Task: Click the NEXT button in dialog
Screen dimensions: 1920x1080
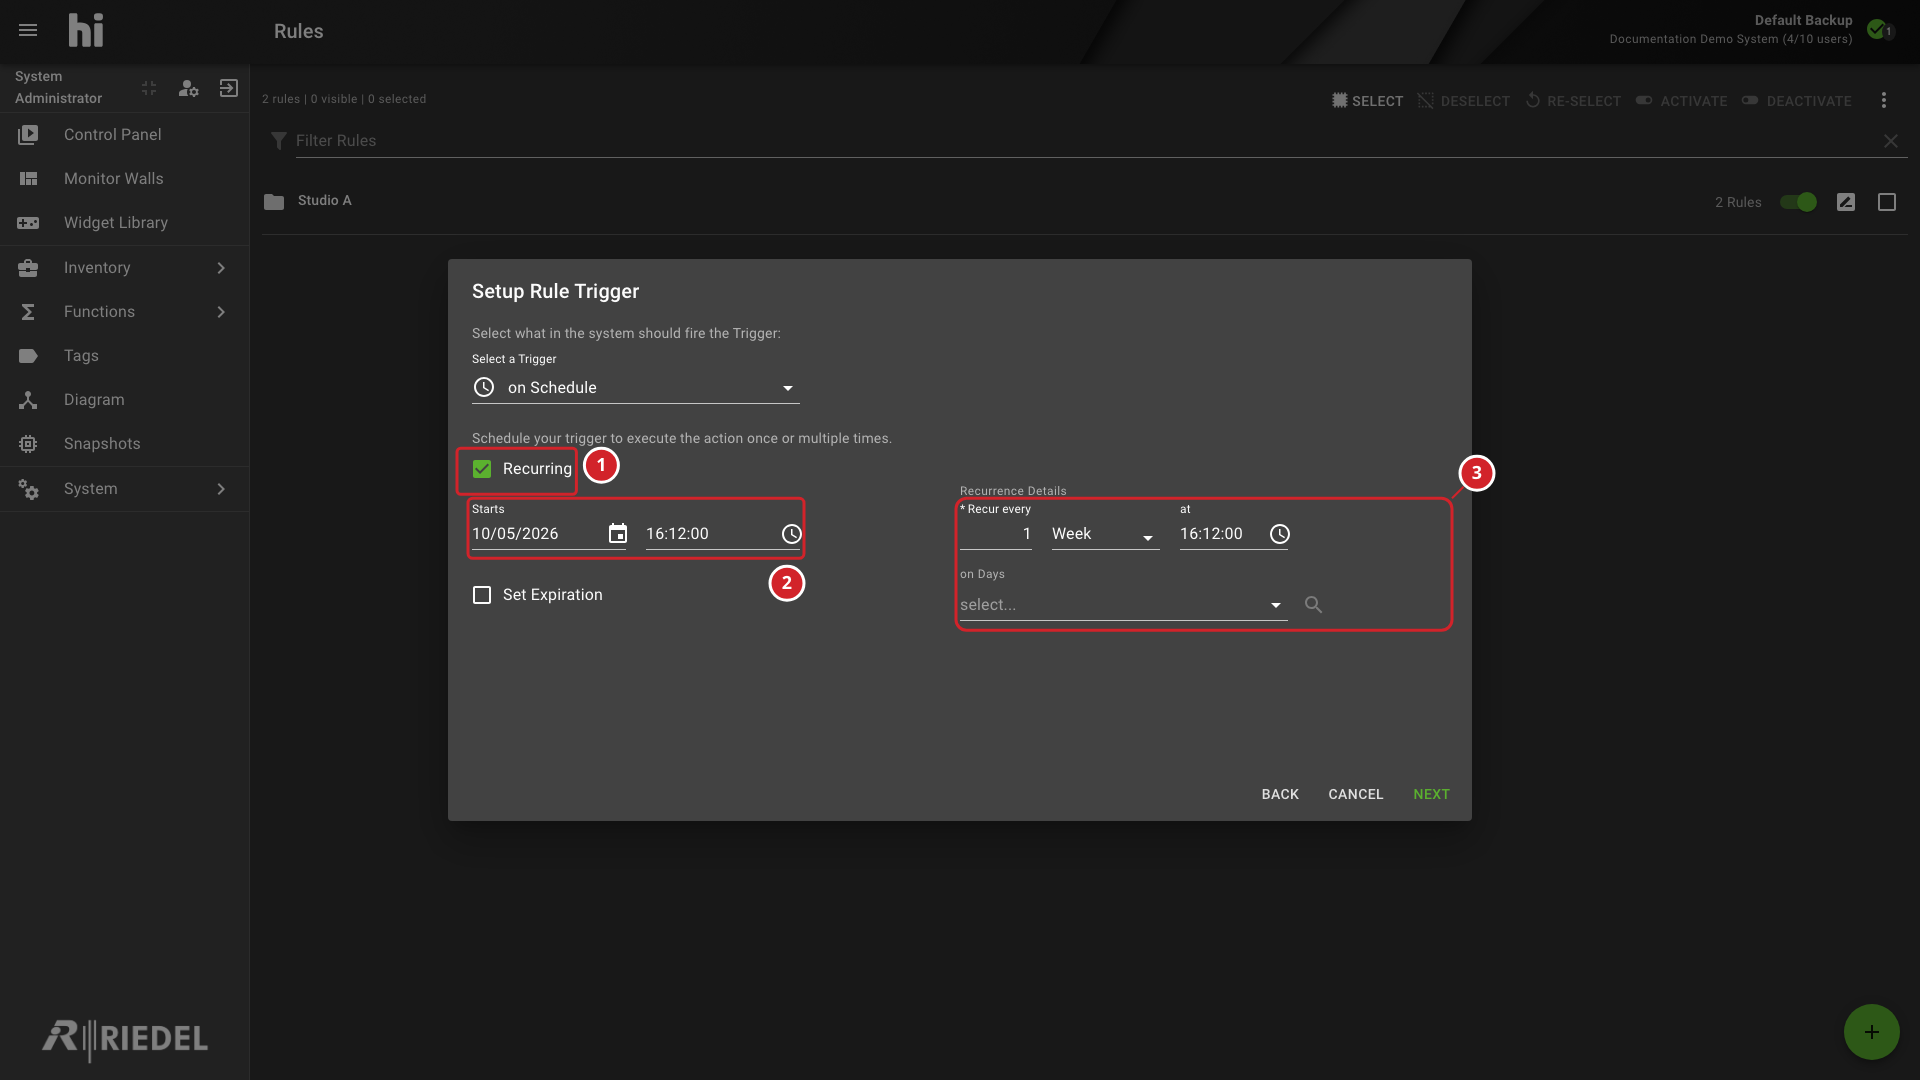Action: (1431, 794)
